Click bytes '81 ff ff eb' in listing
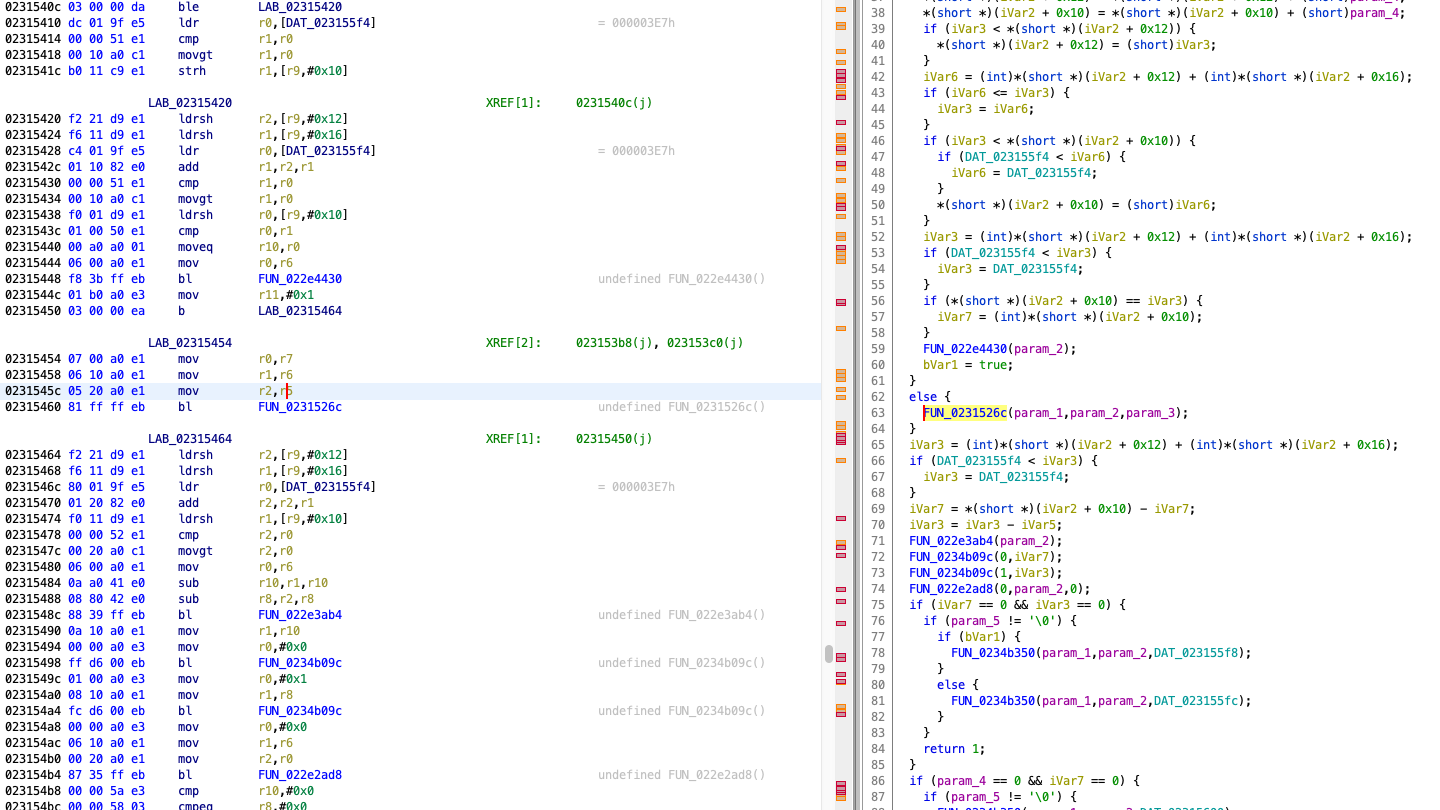Screen dimensions: 1440x810 (x=107, y=407)
